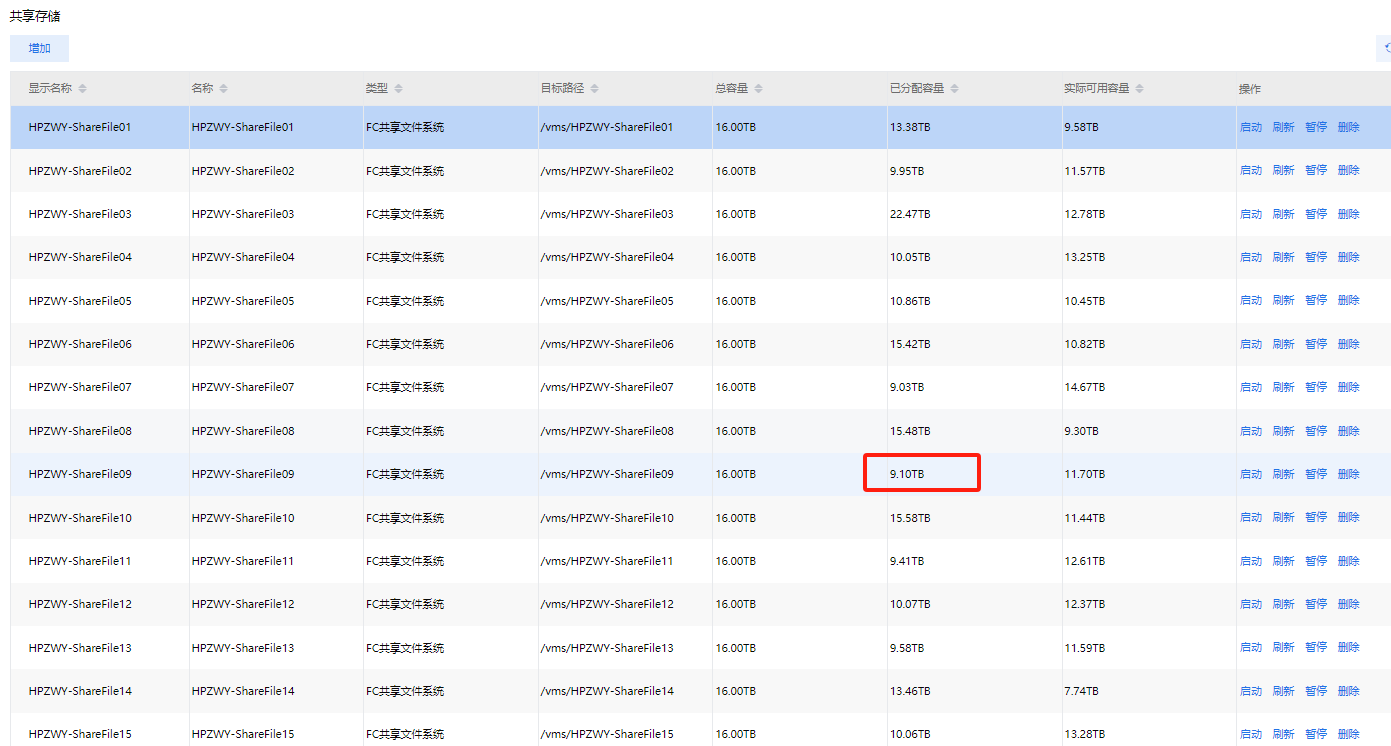
Task: Select target path /vms/HPZWY-ShareFile02
Action: coord(607,171)
